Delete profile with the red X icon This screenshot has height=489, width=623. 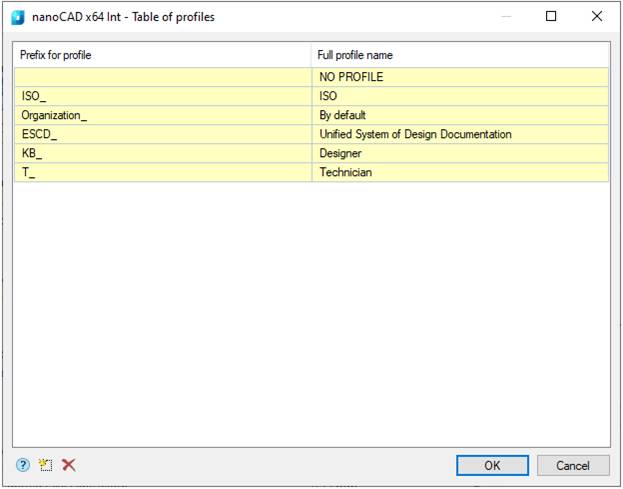[x=69, y=465]
